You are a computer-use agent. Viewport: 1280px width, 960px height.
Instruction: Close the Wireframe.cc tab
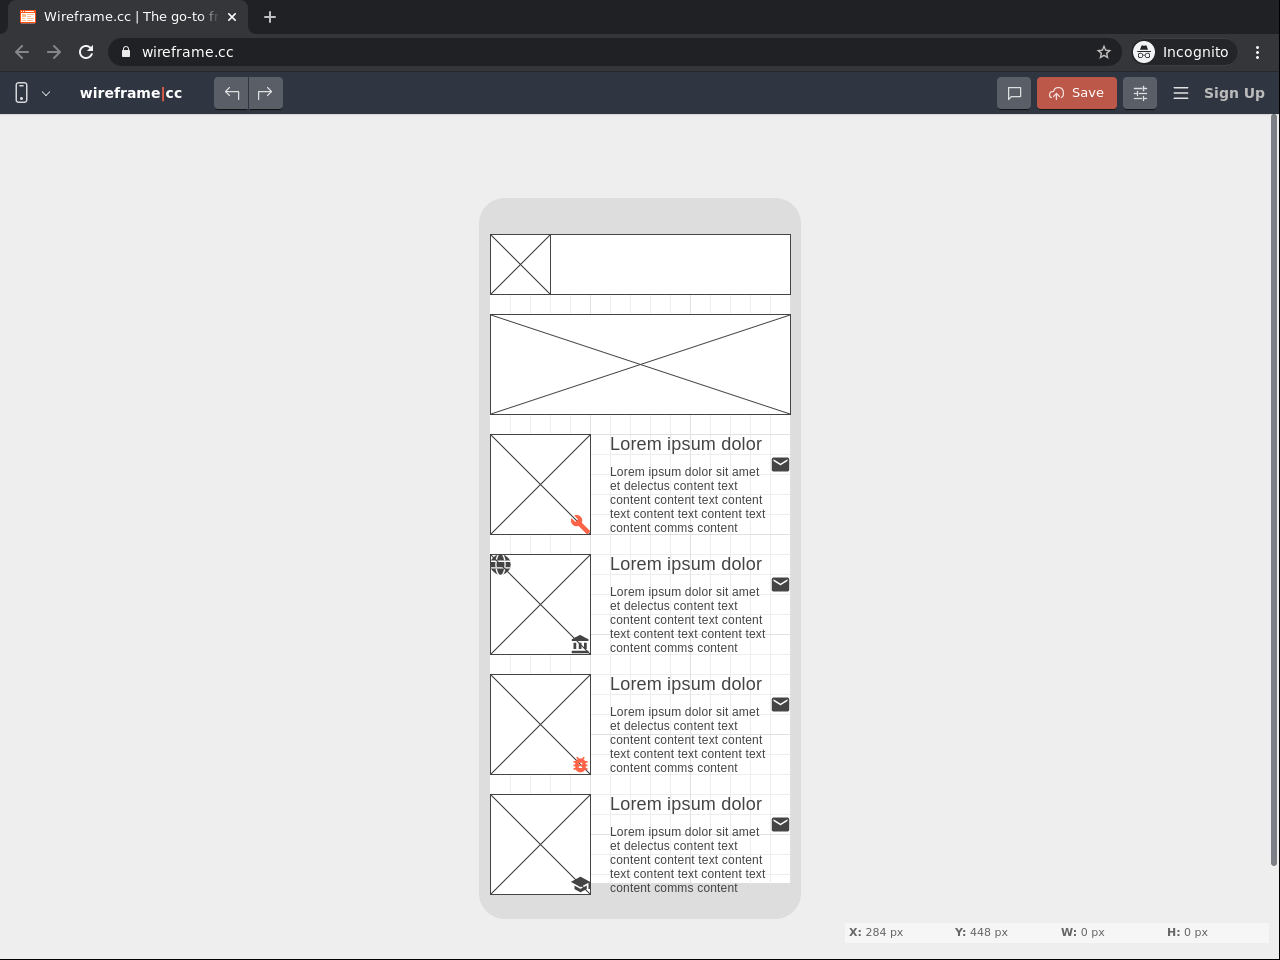pos(232,17)
